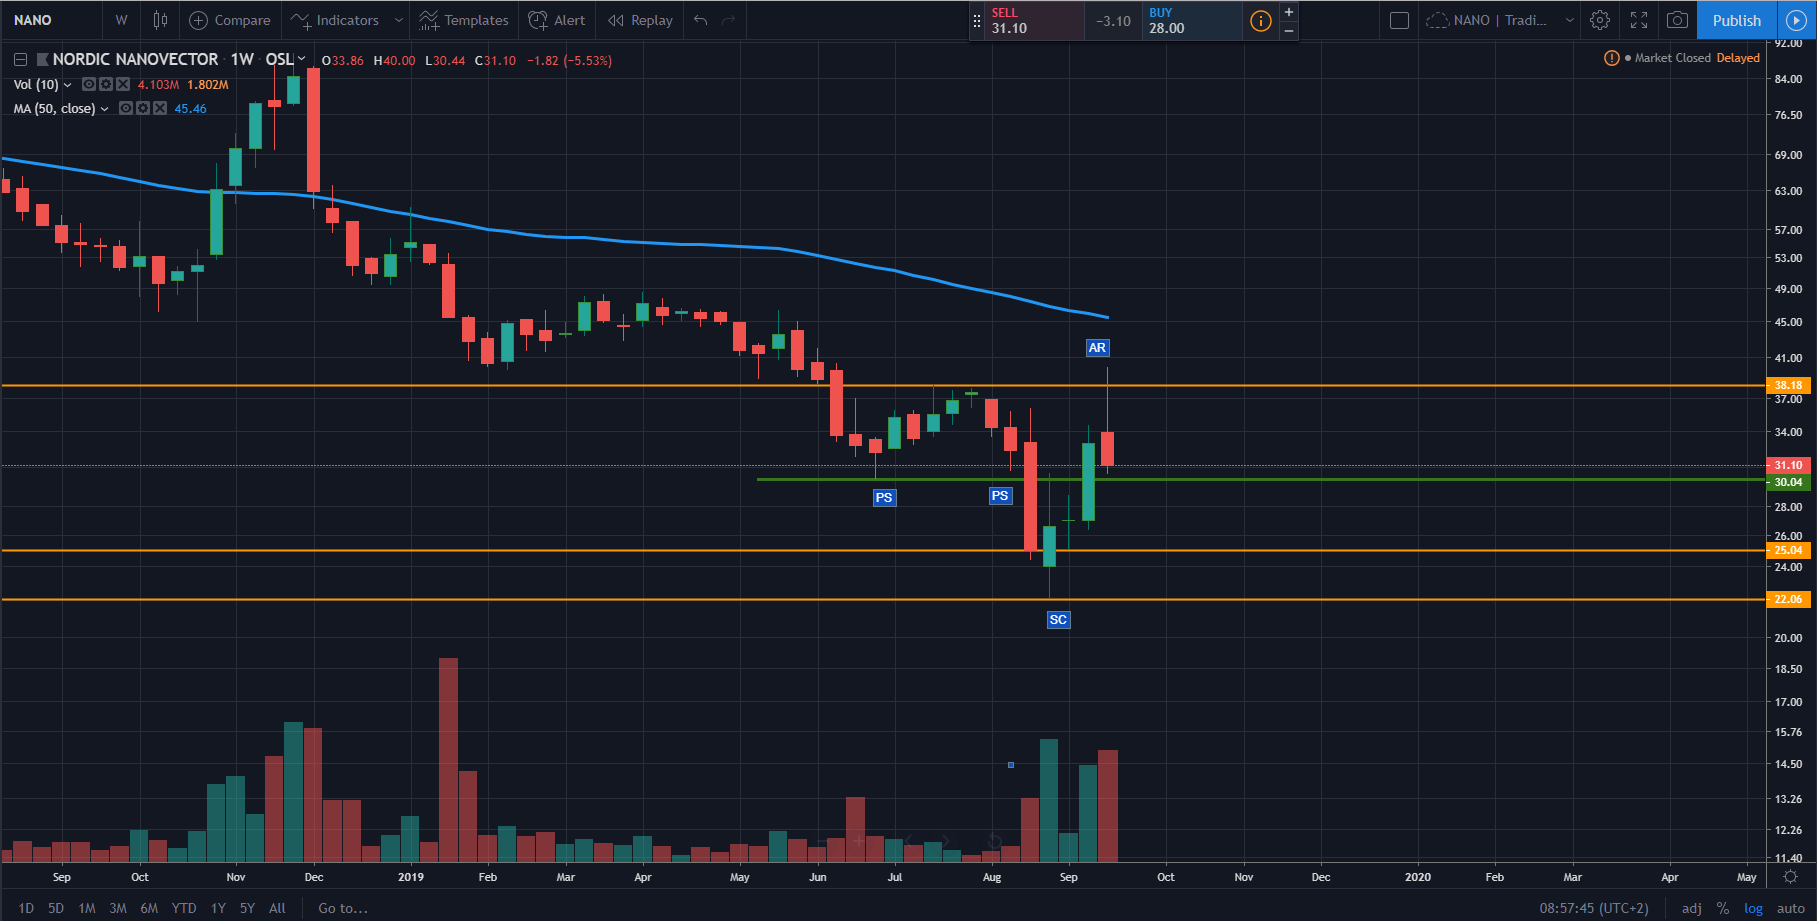The width and height of the screenshot is (1817, 921).
Task: Click the Publish button
Action: click(x=1737, y=20)
